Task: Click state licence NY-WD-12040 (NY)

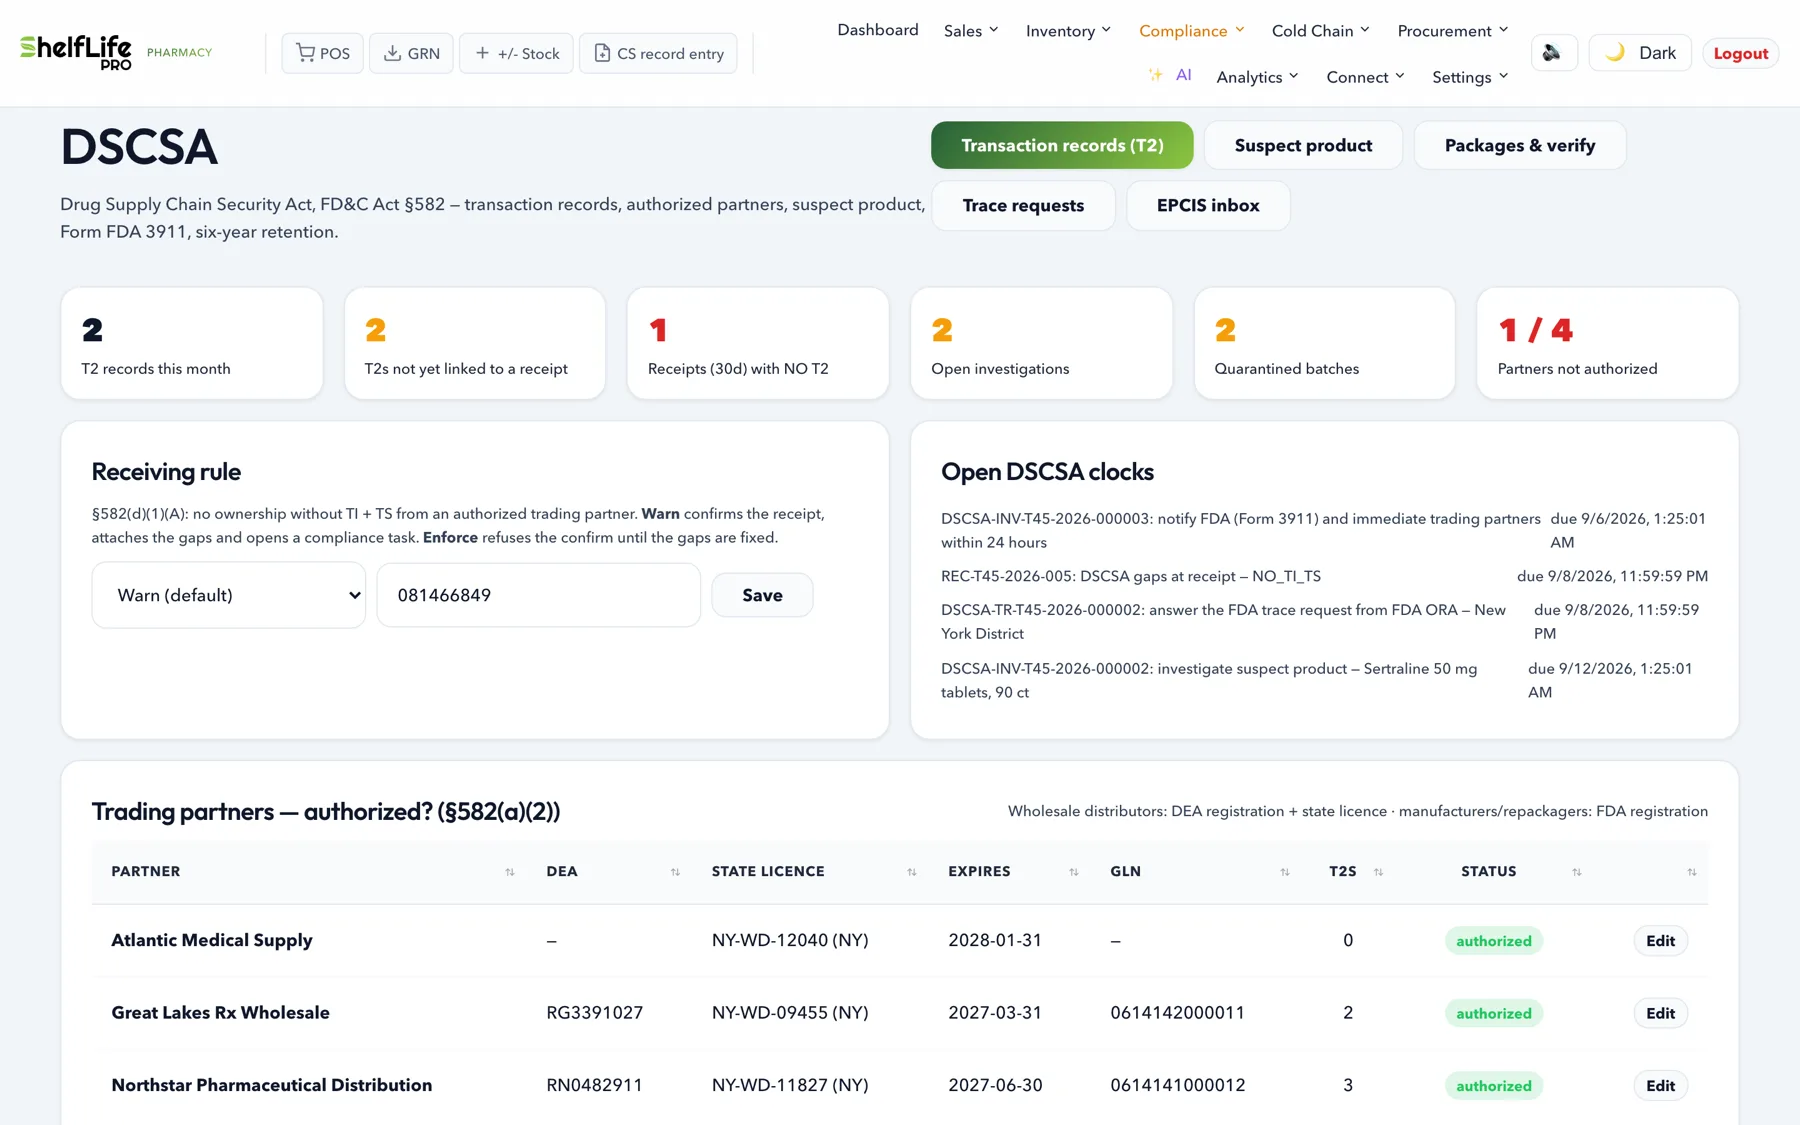Action: click(790, 941)
